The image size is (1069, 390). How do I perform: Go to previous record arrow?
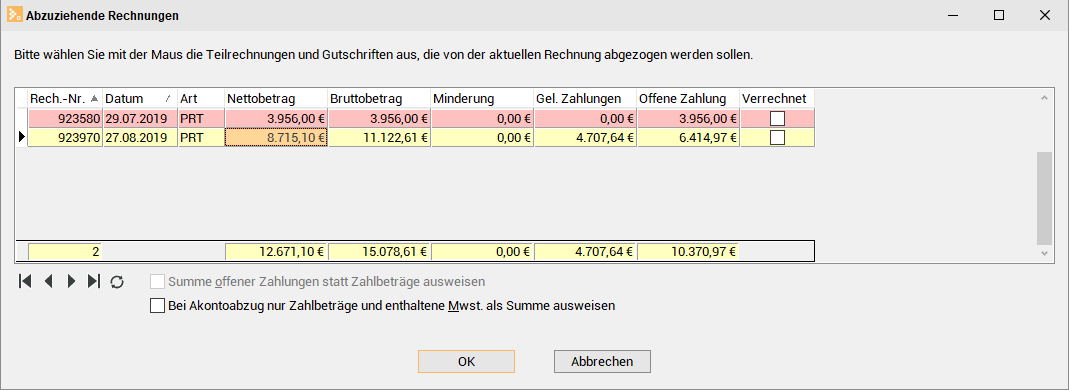tap(48, 282)
